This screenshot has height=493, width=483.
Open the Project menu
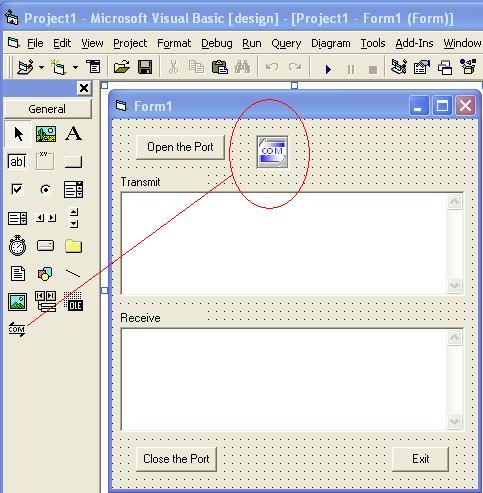coord(130,43)
